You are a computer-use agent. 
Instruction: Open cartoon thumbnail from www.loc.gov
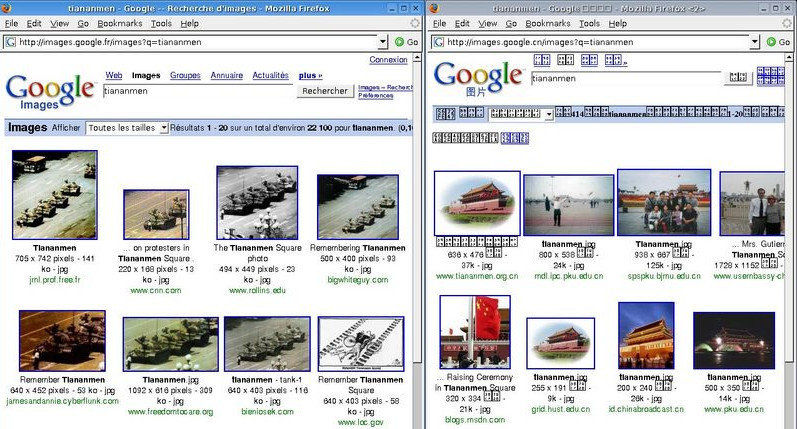tap(361, 344)
